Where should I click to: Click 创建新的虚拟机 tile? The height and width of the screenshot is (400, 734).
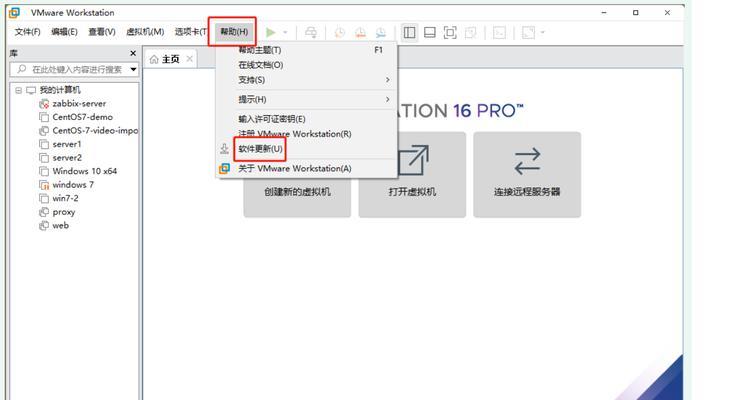297,192
